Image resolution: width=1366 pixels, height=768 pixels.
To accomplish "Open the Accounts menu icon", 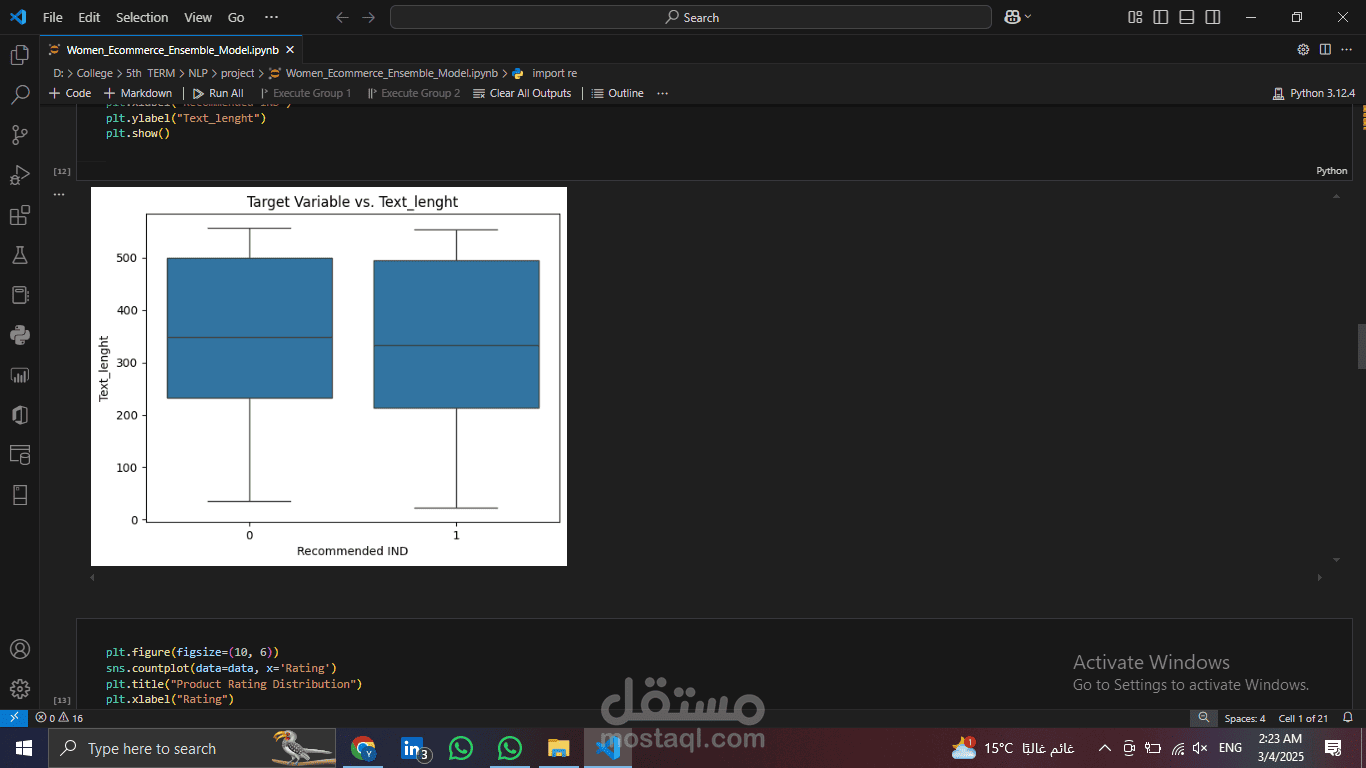I will [19, 649].
